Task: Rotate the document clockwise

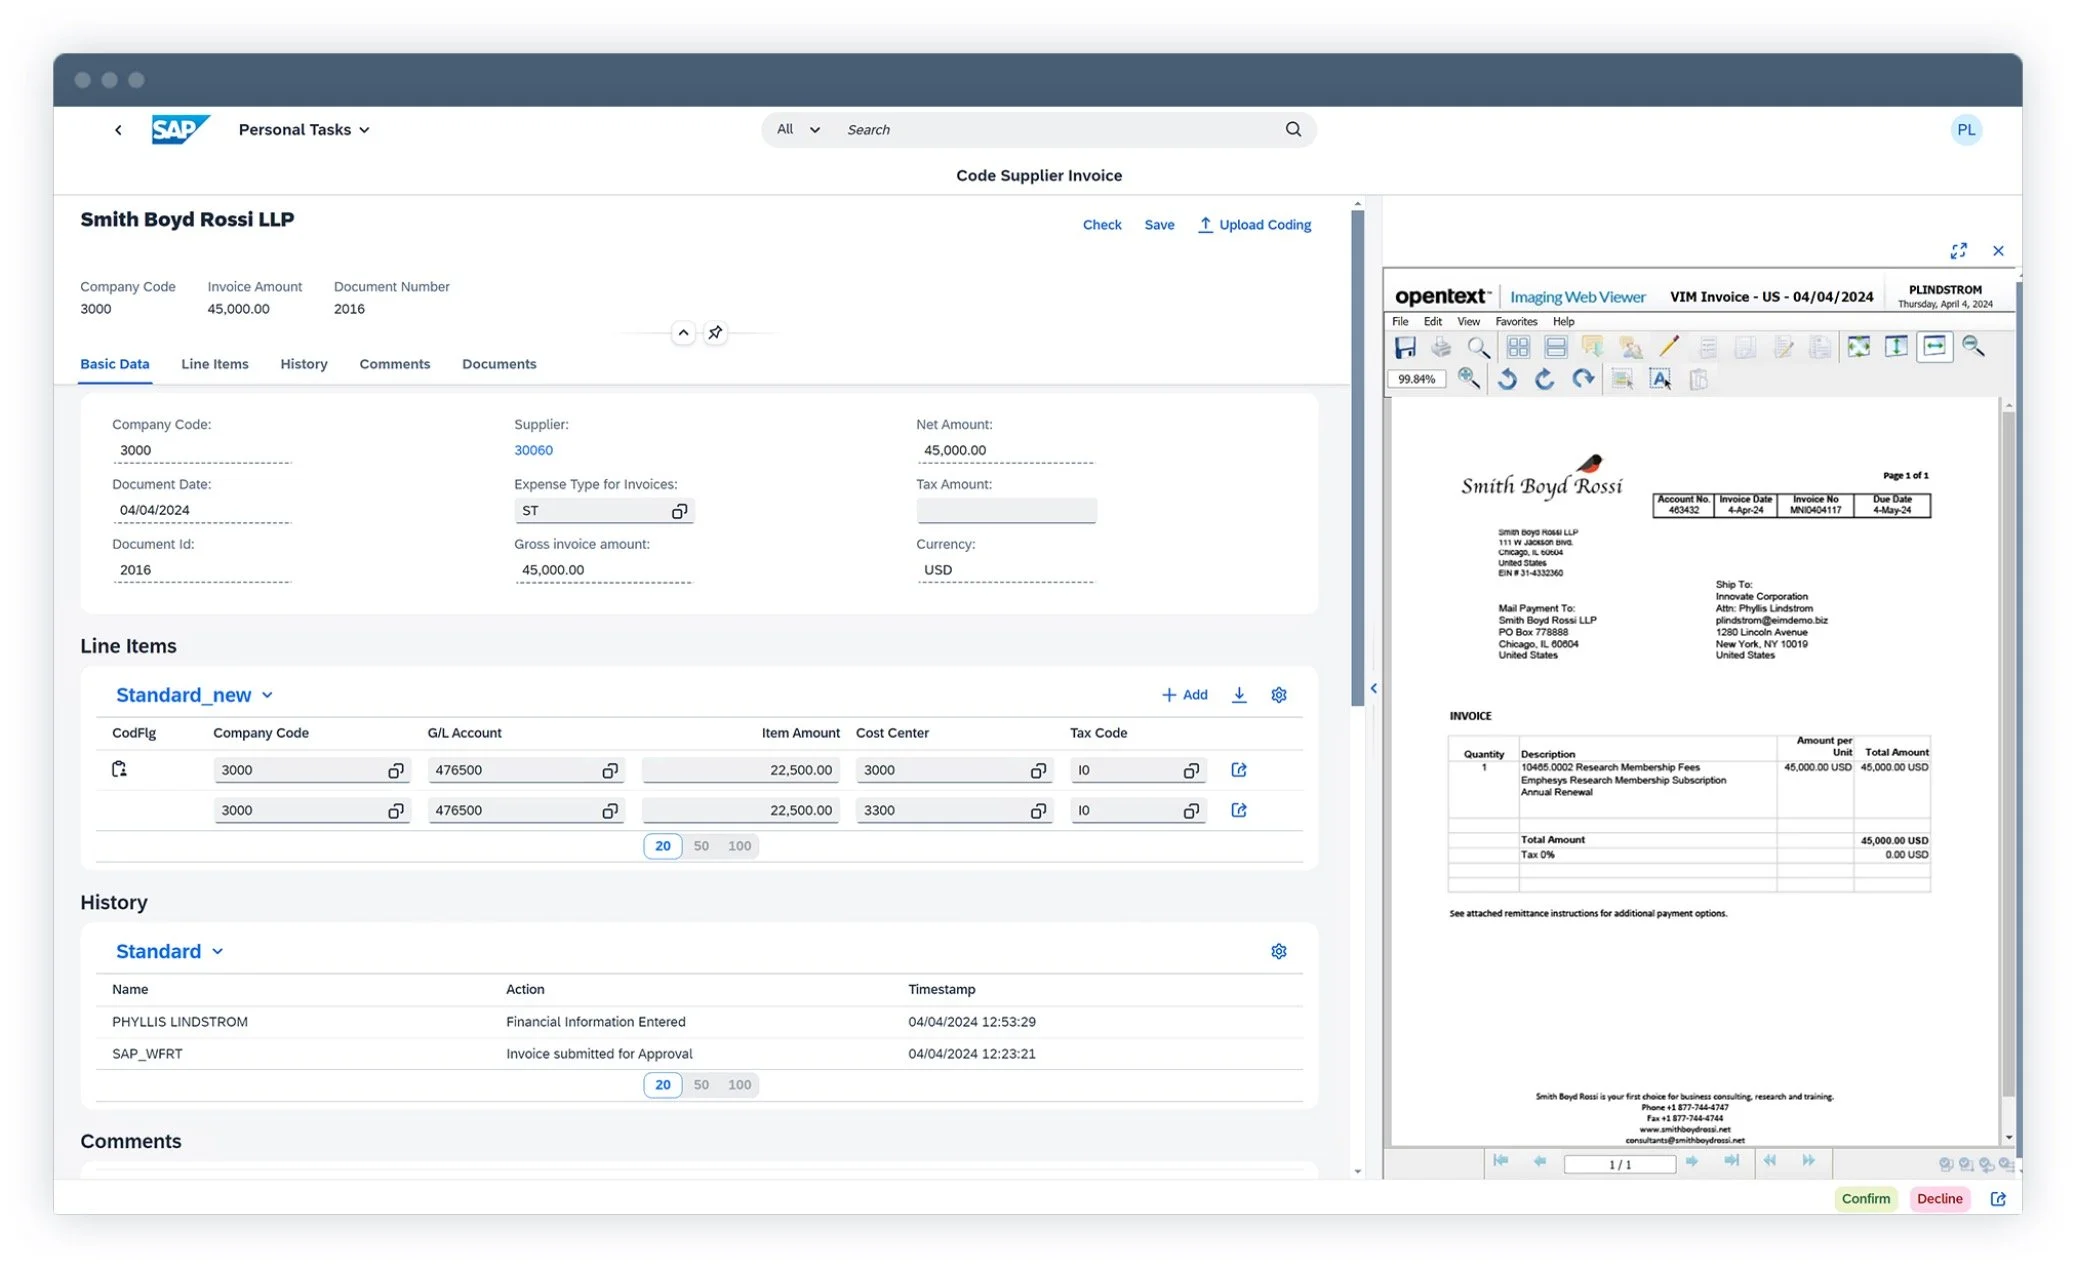Action: click(1583, 379)
